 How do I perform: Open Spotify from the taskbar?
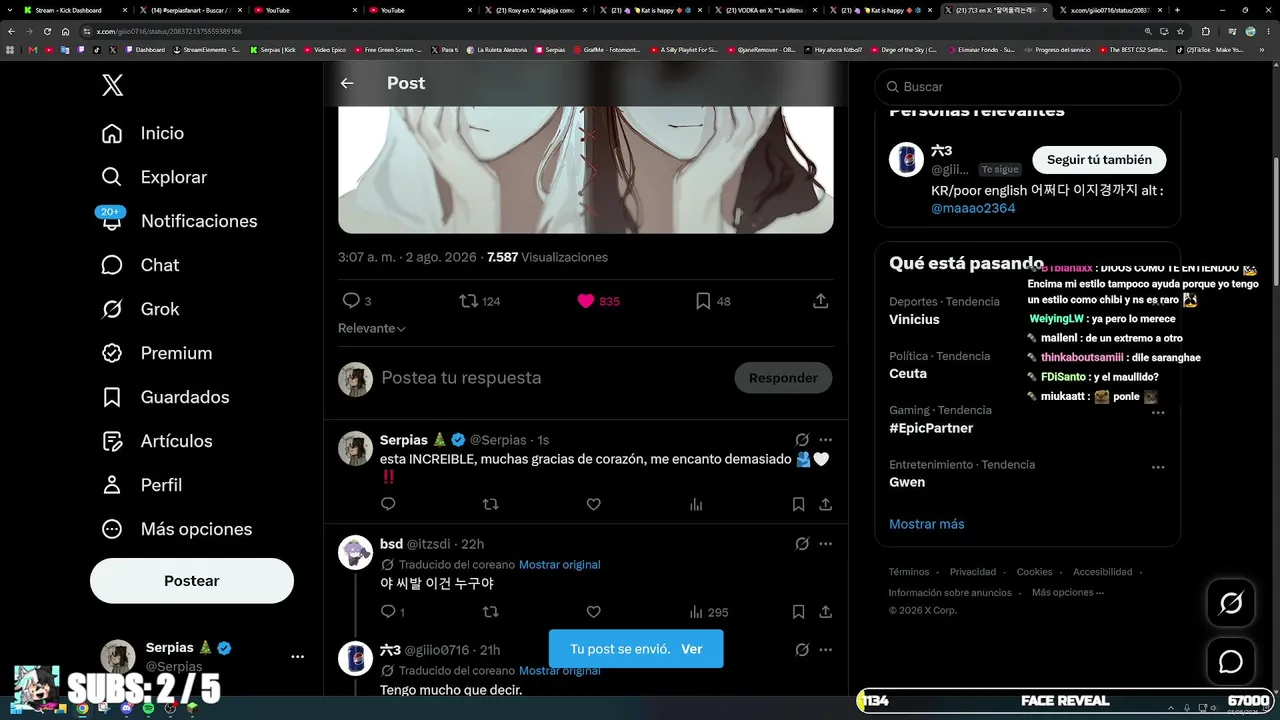[x=148, y=709]
